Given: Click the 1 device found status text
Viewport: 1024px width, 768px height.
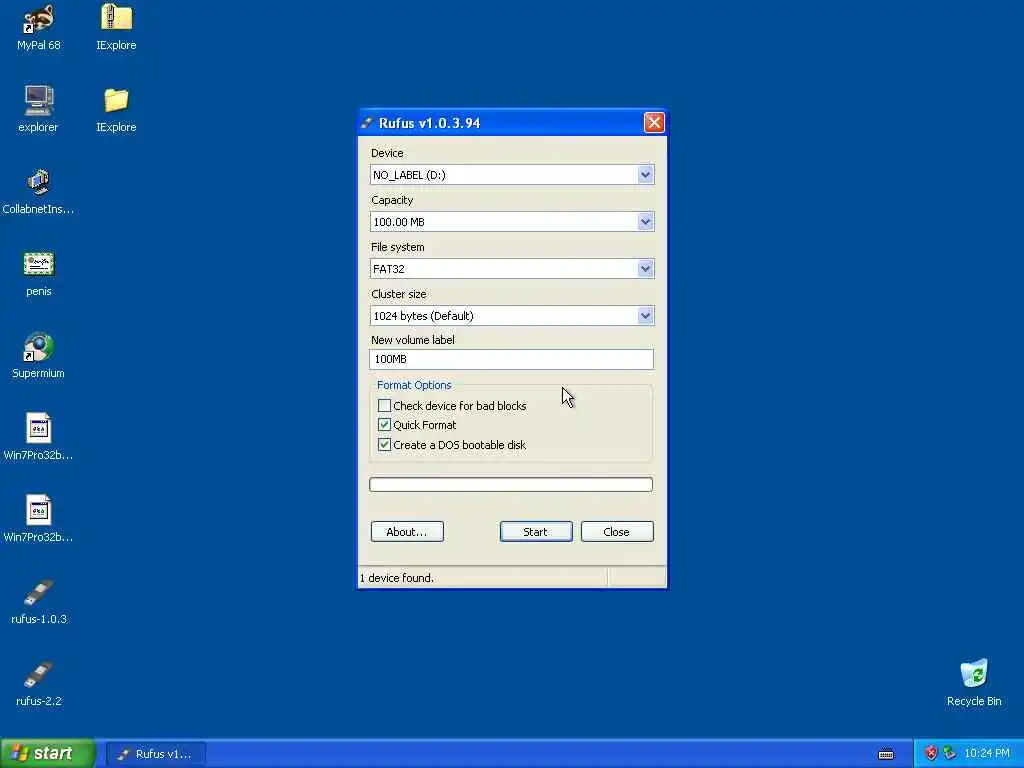Looking at the screenshot, I should click(x=396, y=578).
